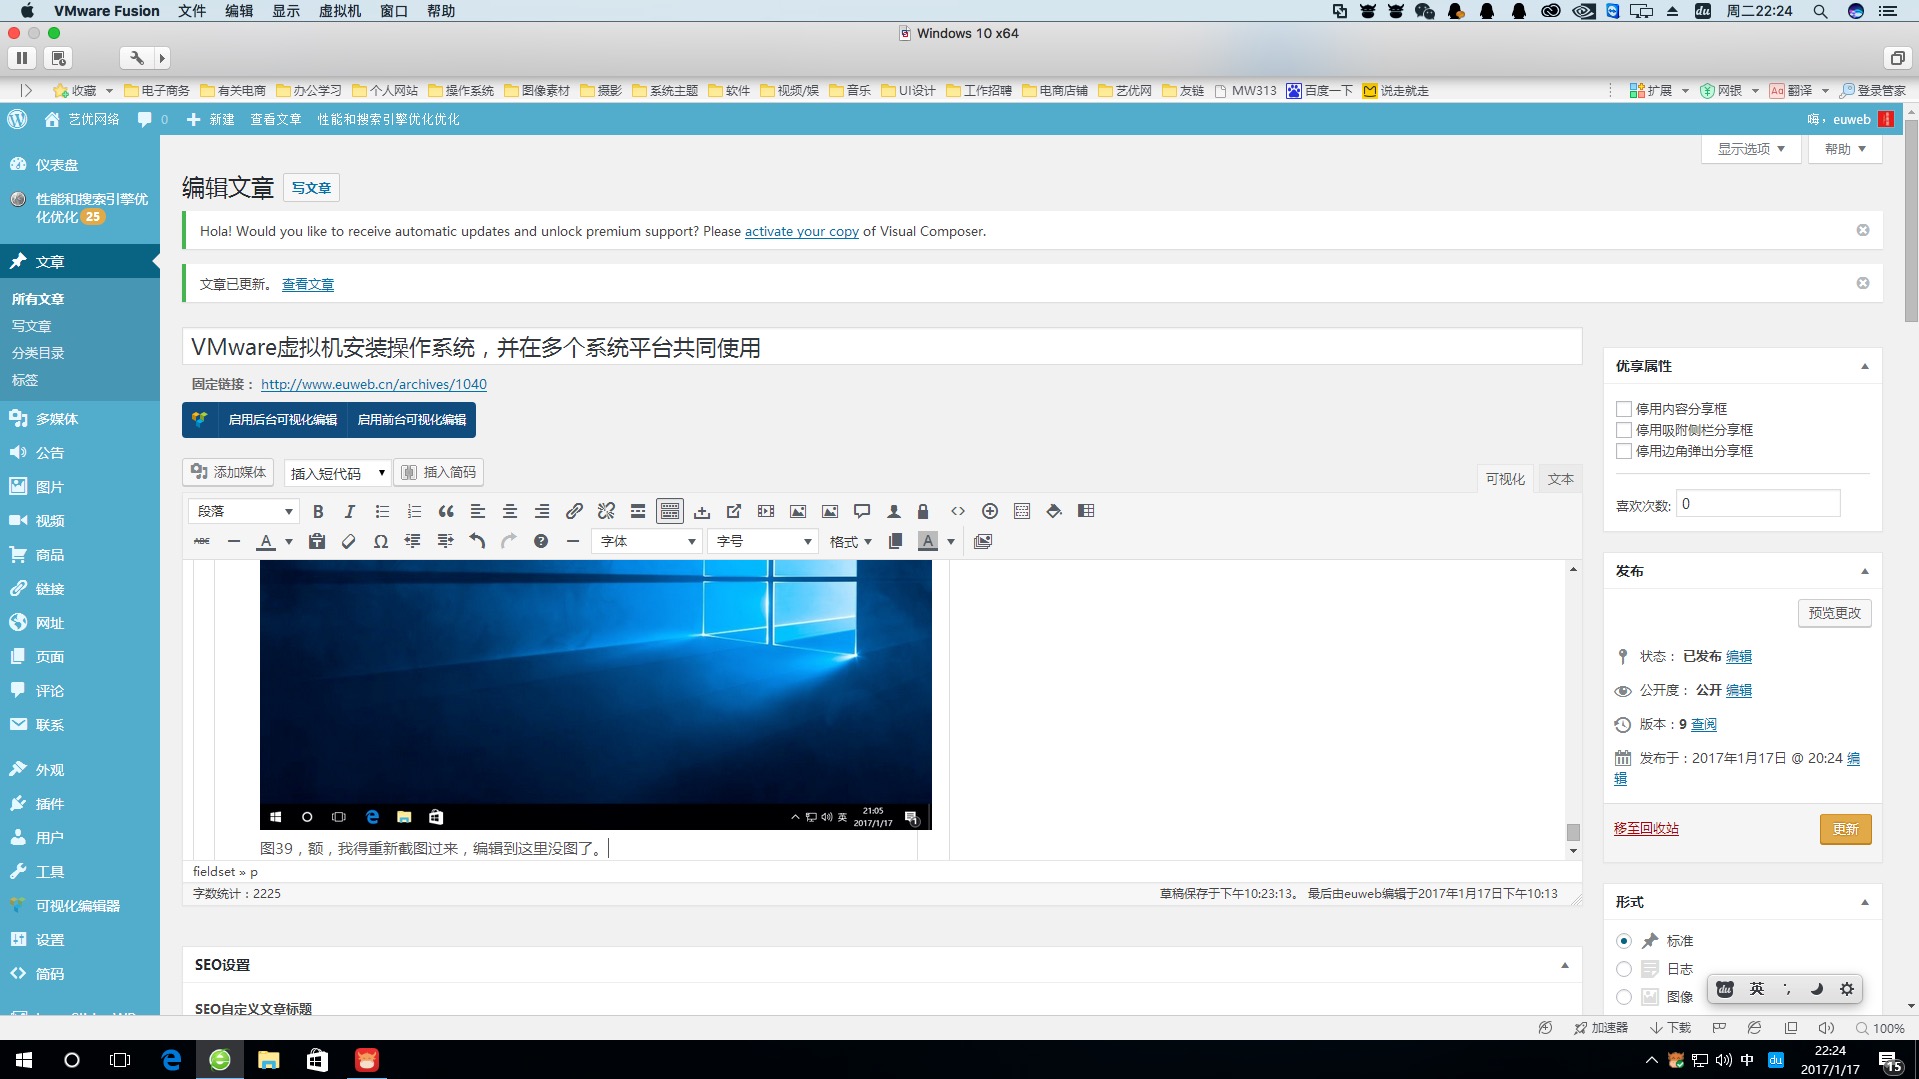Viewport: 1919px width, 1079px height.
Task: Select the 日志 post format
Action: pos(1624,969)
